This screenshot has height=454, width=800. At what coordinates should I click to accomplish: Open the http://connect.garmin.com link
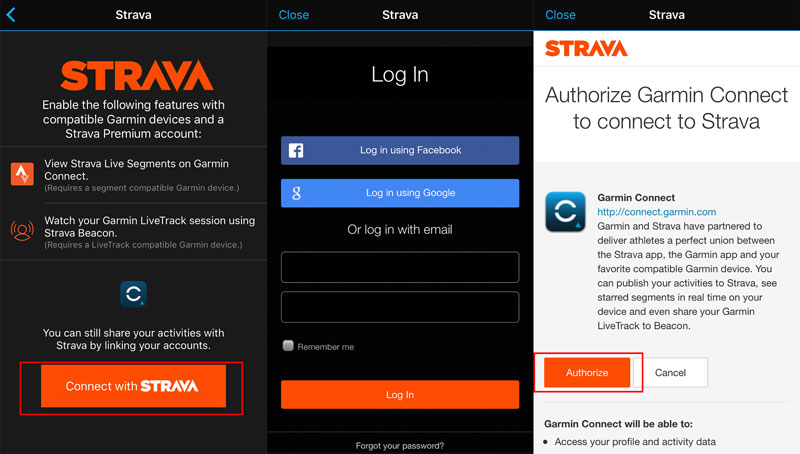click(x=657, y=212)
